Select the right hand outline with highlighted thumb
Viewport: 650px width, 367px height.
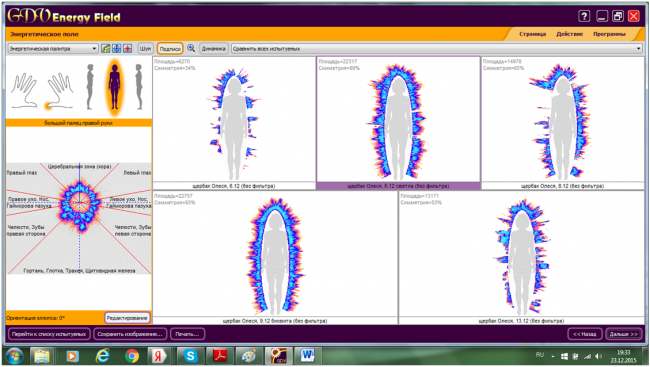(60, 91)
